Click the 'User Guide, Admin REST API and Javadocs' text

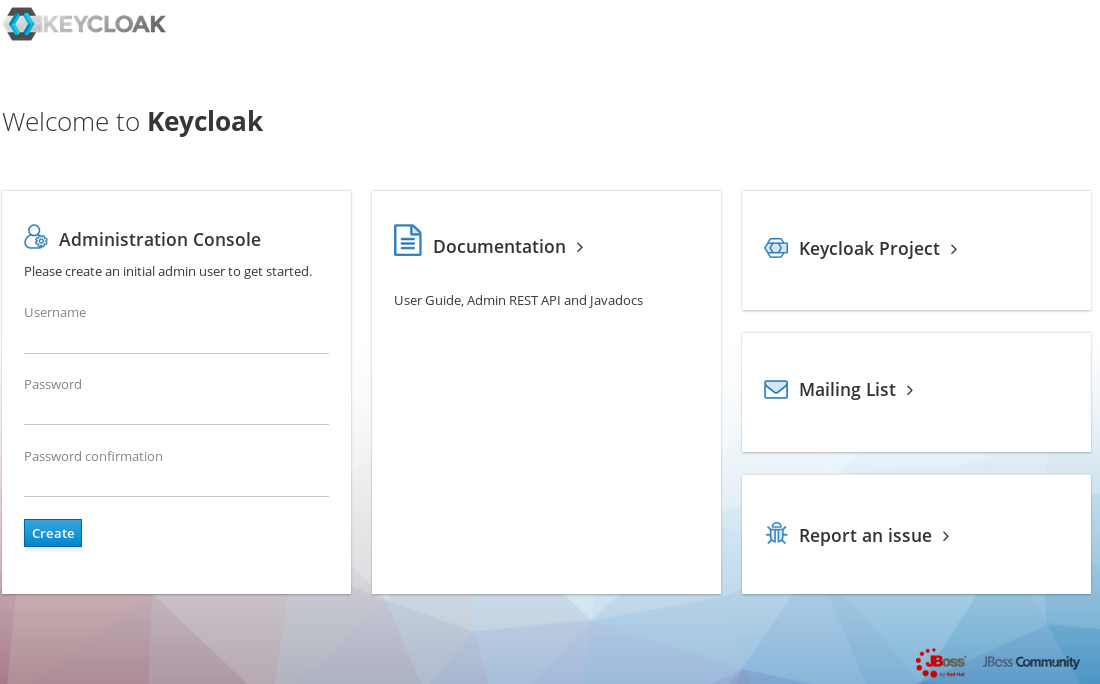(518, 300)
